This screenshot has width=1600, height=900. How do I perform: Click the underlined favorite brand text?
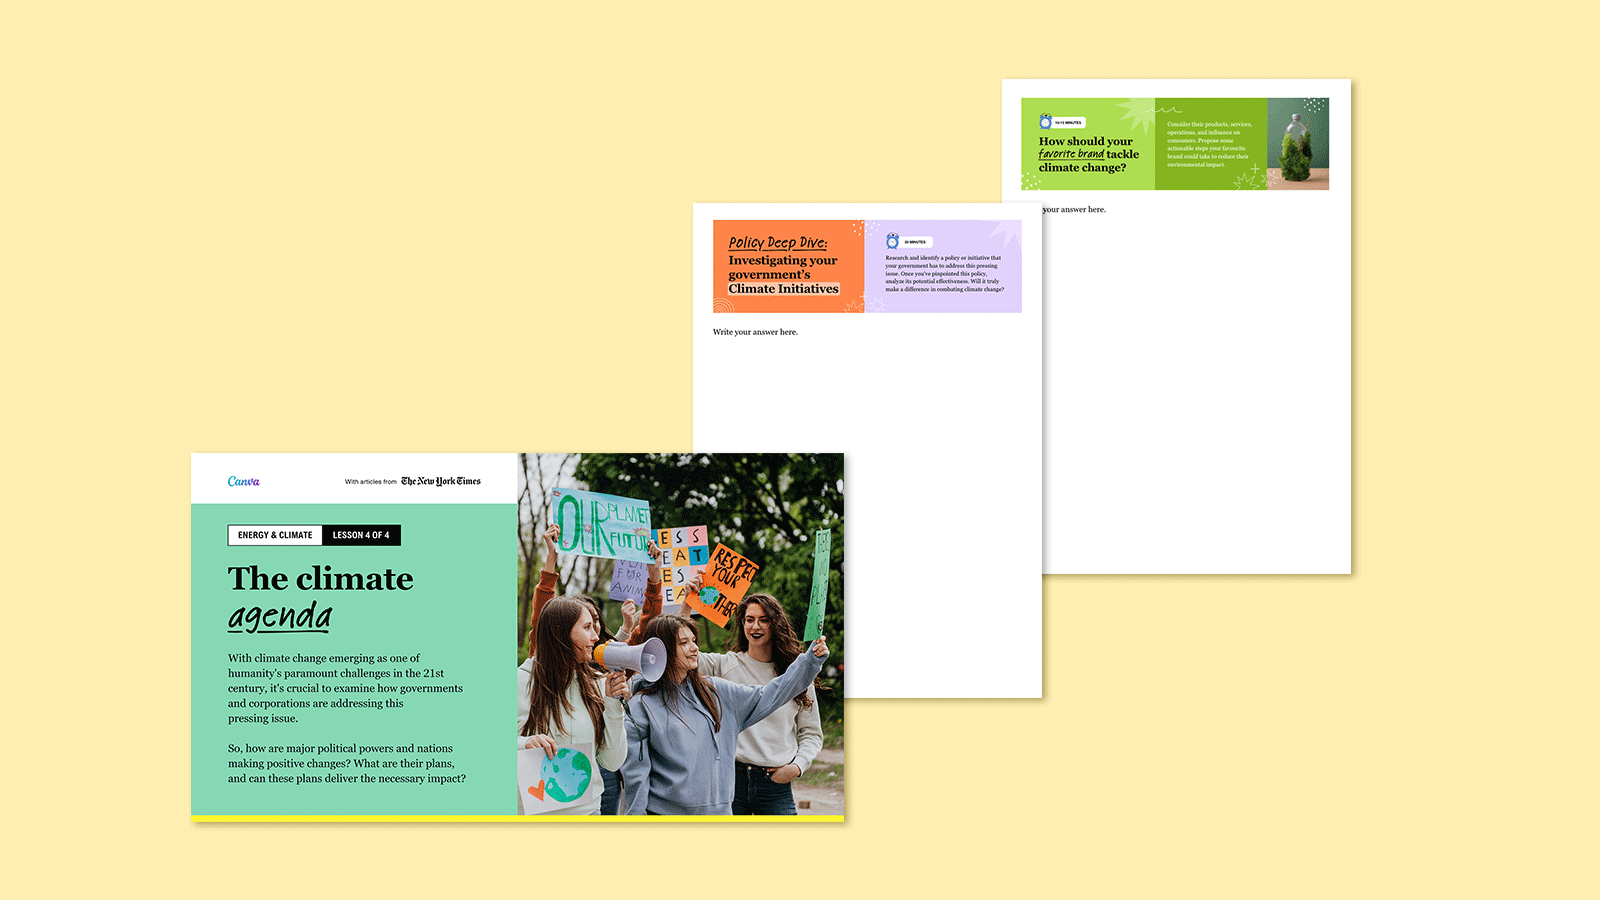tap(1071, 154)
